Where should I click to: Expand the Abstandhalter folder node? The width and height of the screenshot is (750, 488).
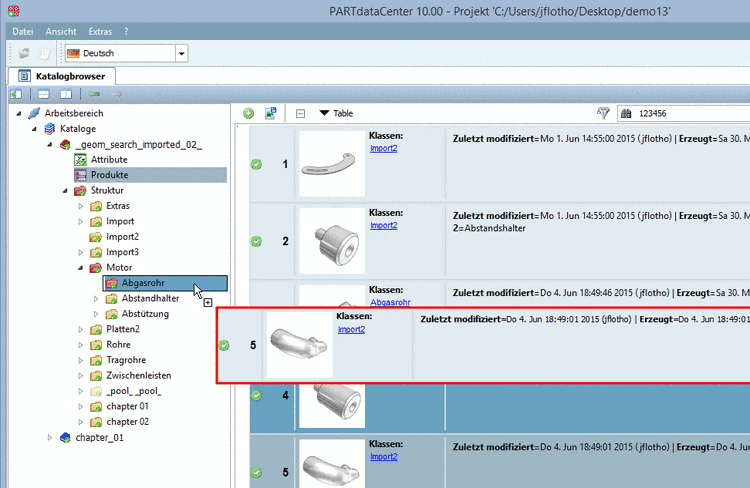point(96,299)
